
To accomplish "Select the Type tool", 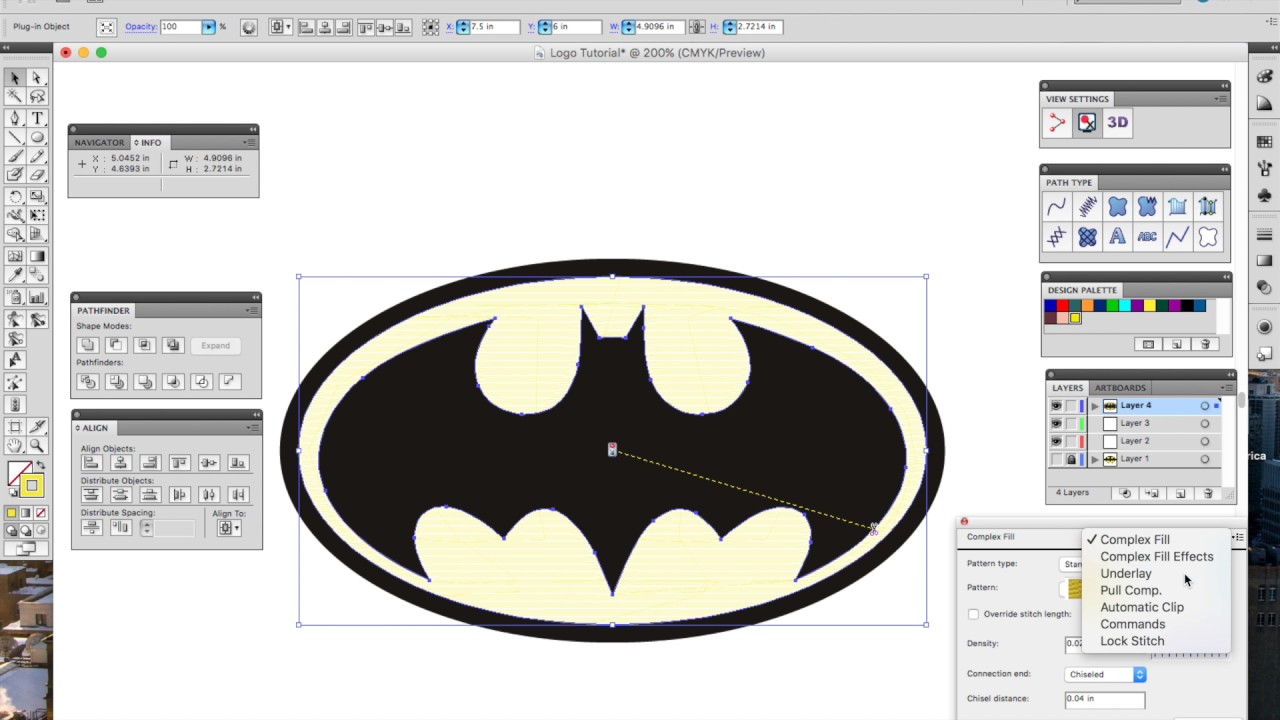I will tap(37, 117).
